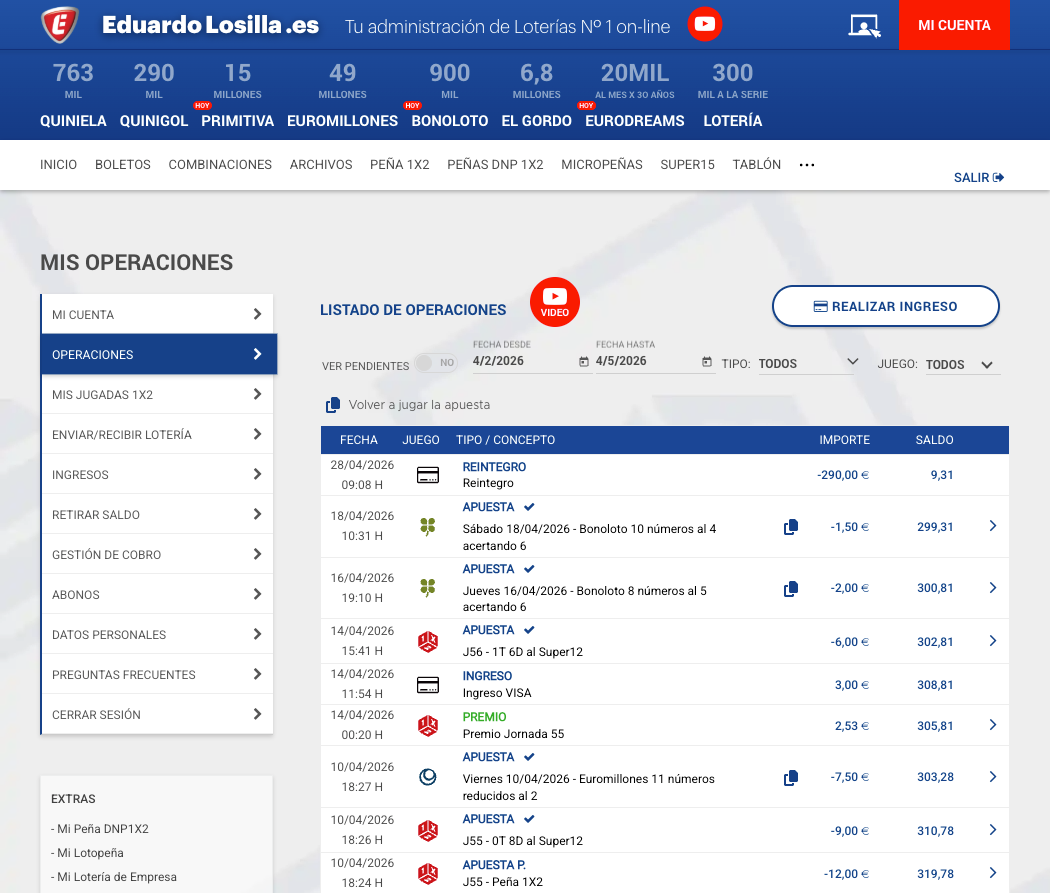Open the SUPER15 menu item
This screenshot has height=893, width=1050.
(x=688, y=165)
